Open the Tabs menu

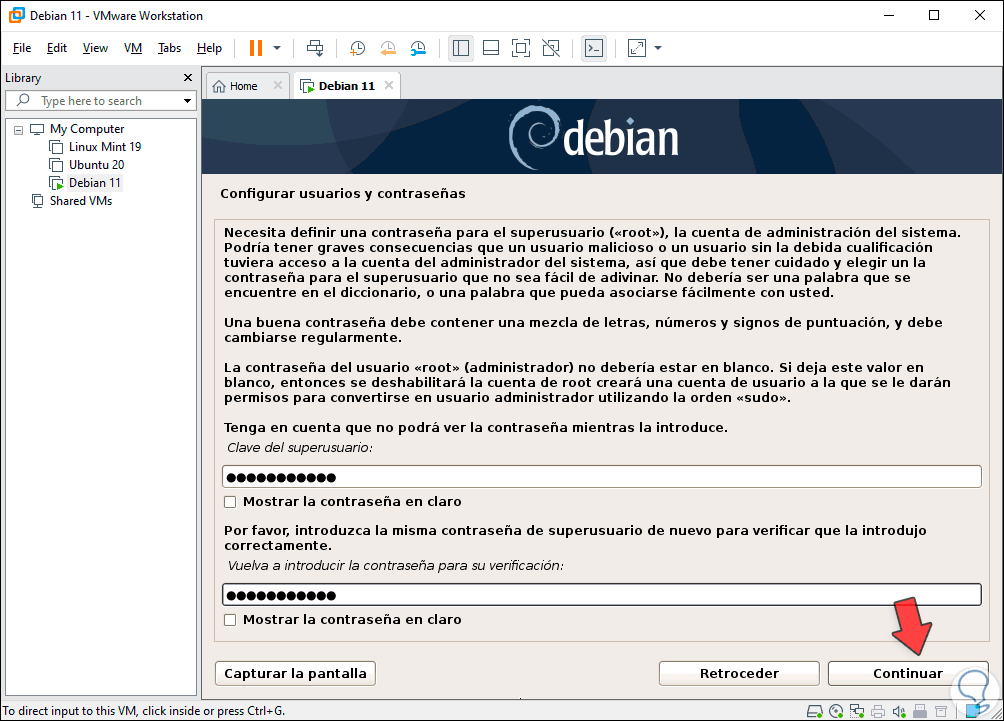pyautogui.click(x=169, y=48)
